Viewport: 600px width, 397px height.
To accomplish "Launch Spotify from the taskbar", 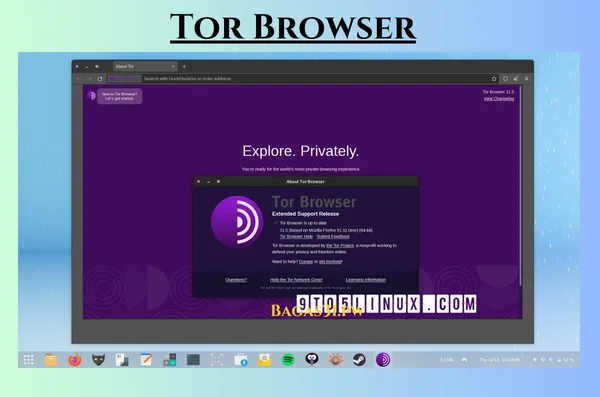I will 288,360.
